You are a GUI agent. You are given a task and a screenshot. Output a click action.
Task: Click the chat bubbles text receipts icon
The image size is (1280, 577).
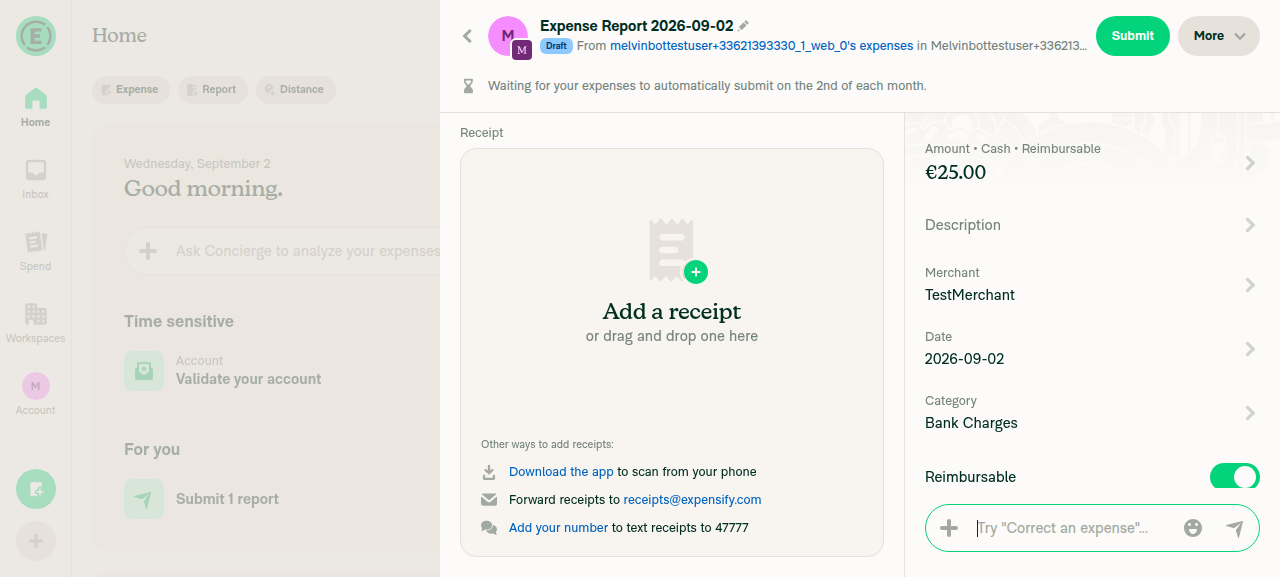[489, 528]
